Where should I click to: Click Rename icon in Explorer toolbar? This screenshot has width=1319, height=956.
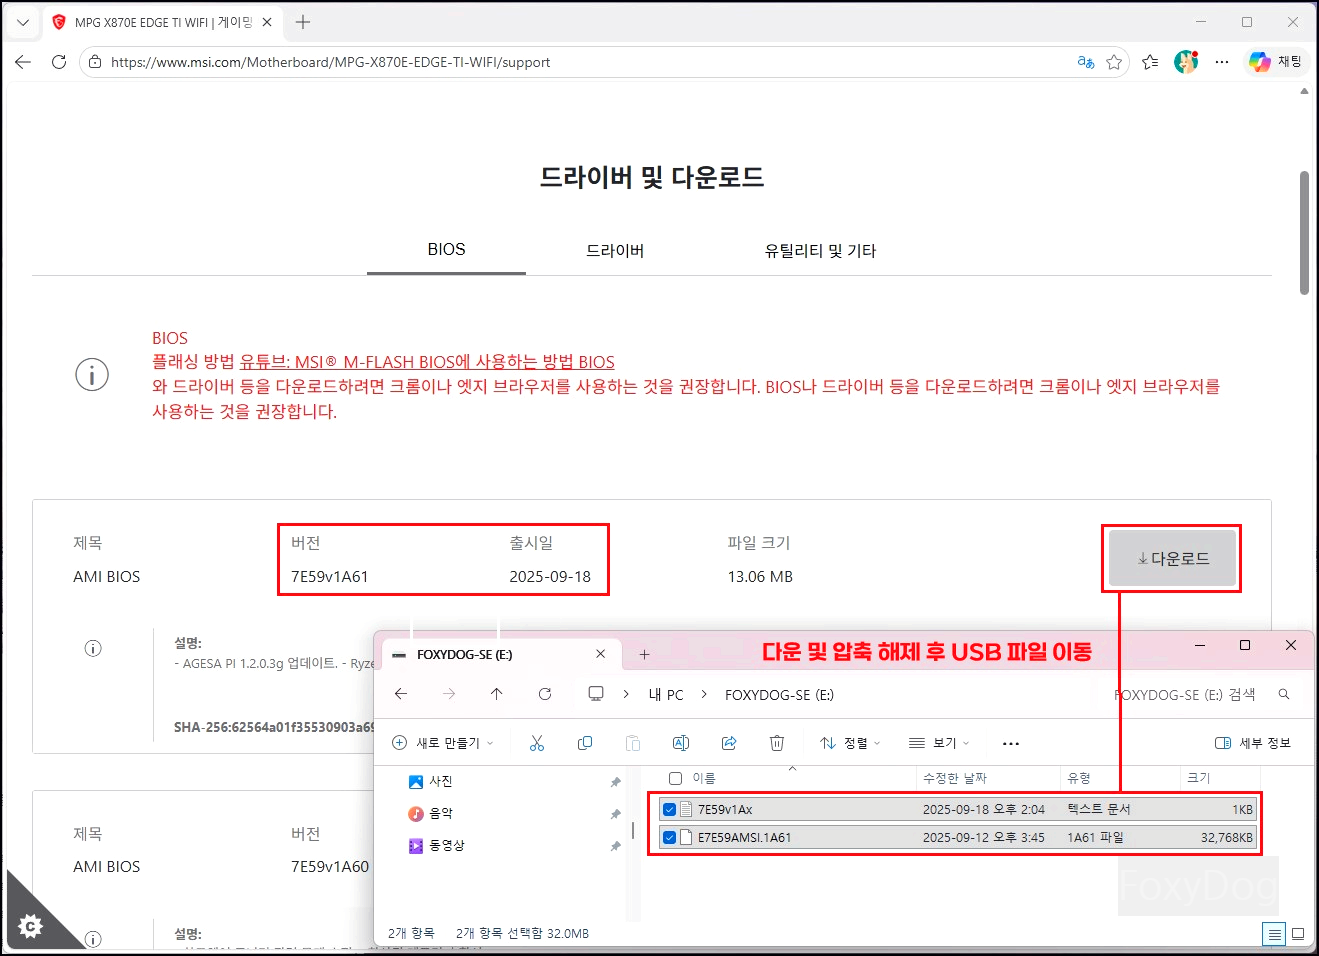pyautogui.click(x=681, y=743)
